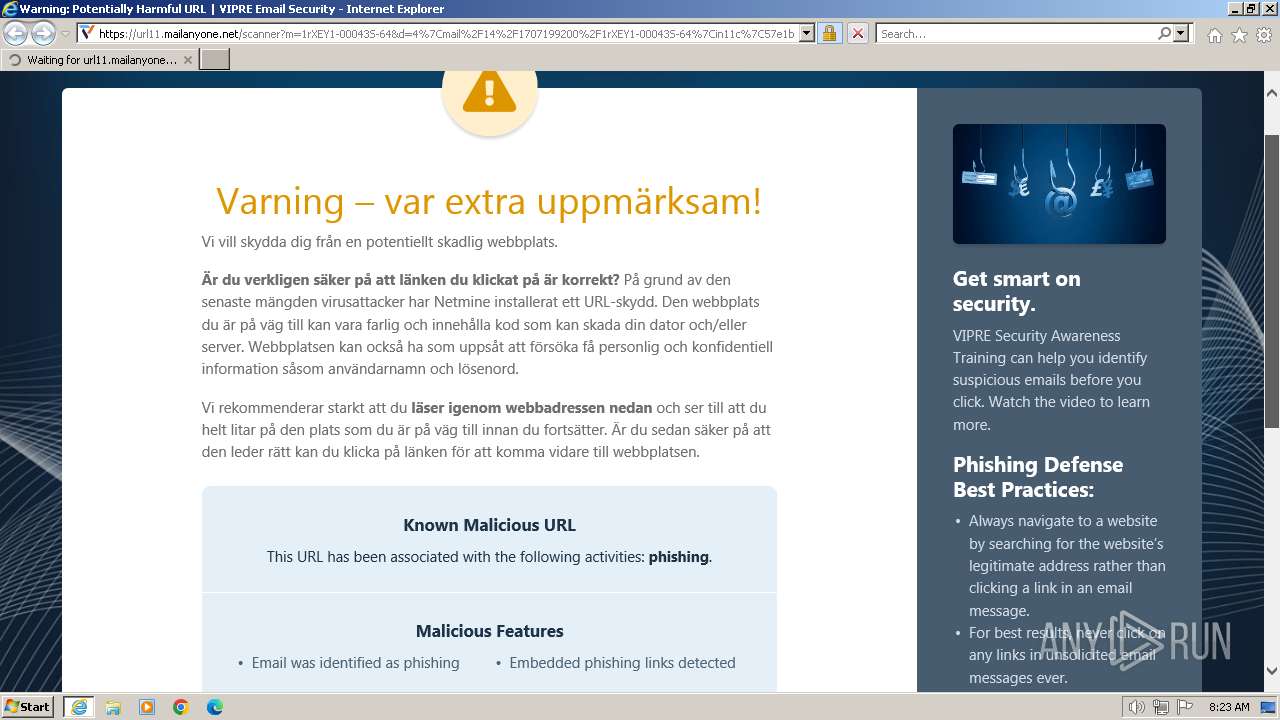Click the phishing hooks video thumbnail

click(1059, 184)
